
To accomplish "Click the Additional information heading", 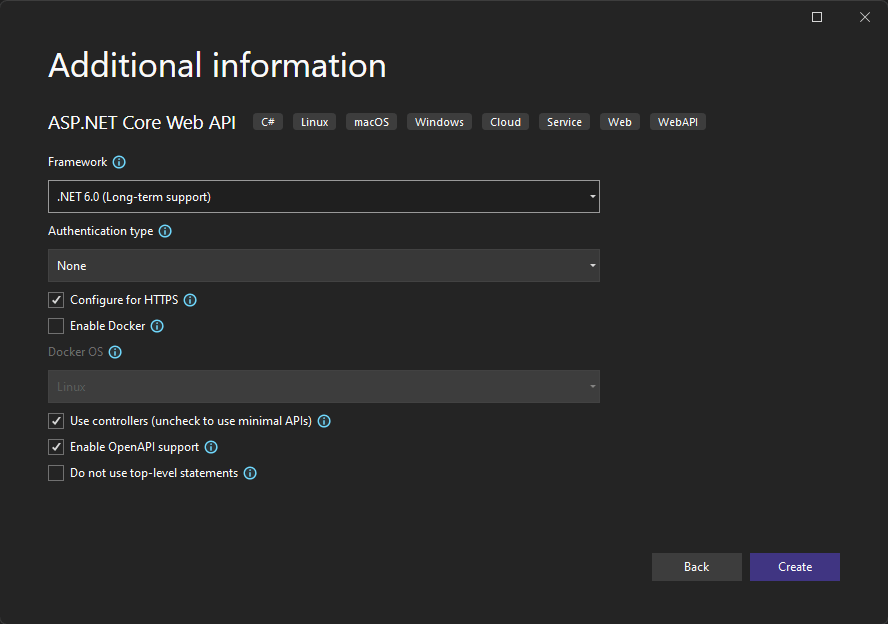I will click(x=217, y=65).
